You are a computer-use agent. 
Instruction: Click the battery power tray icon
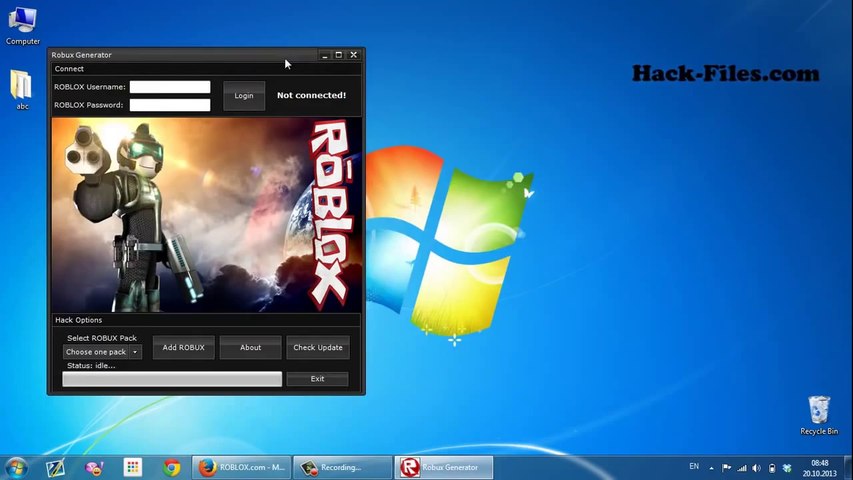click(772, 468)
